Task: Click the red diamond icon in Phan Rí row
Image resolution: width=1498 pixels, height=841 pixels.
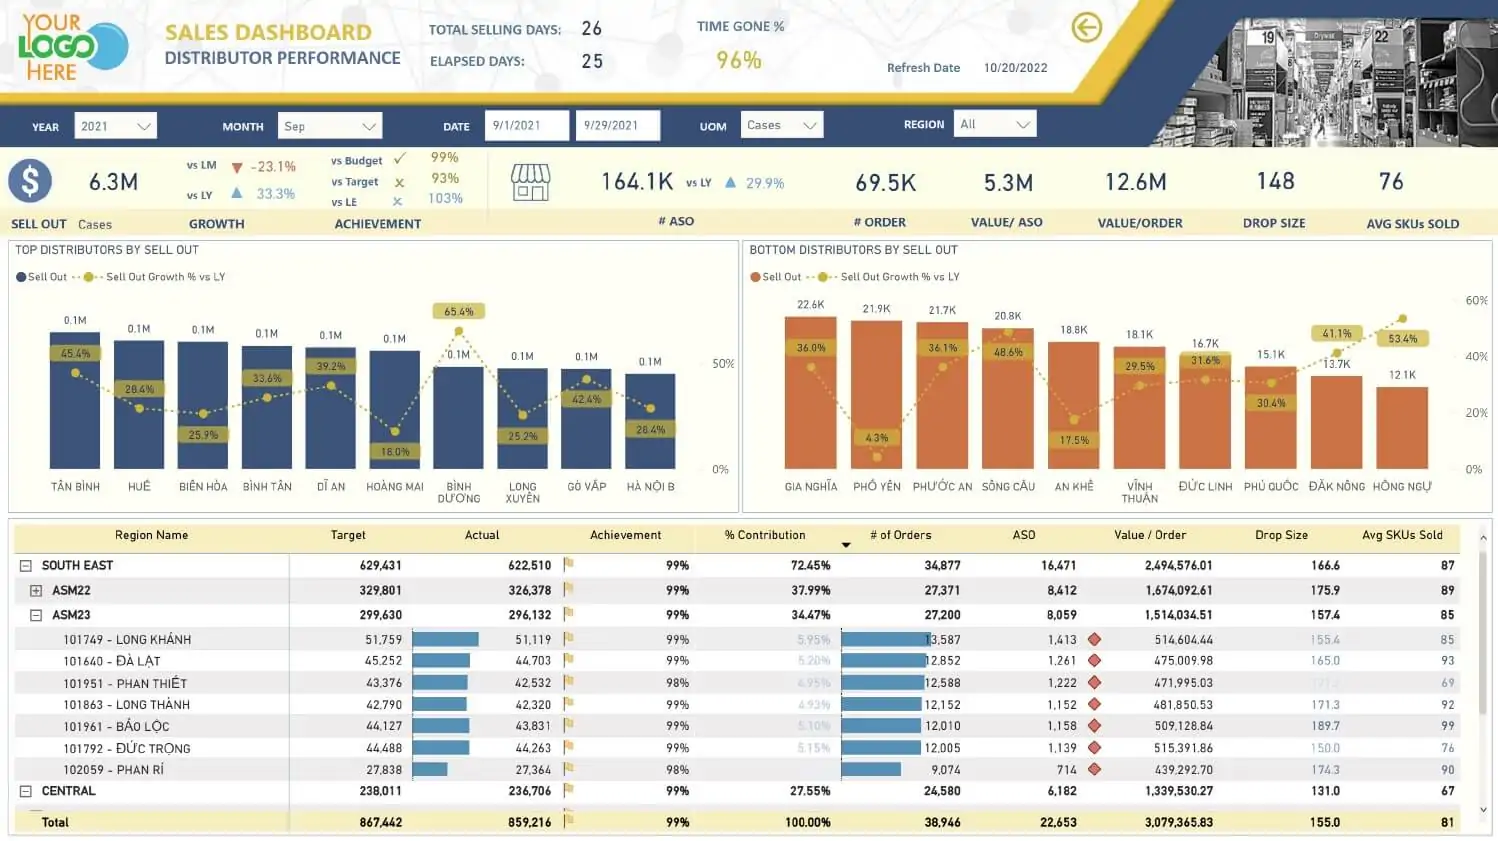Action: [x=1094, y=769]
